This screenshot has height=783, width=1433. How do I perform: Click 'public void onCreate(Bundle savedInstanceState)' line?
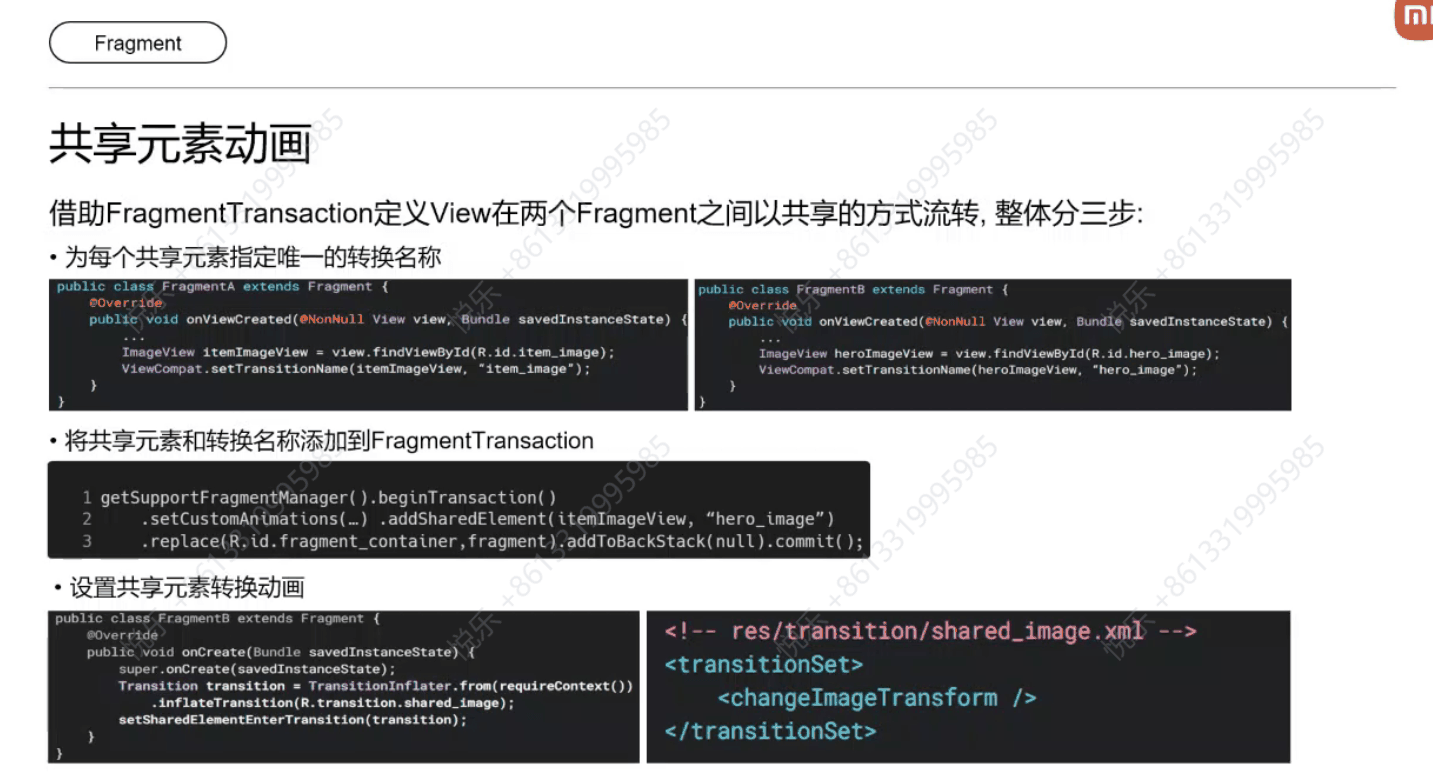click(280, 652)
